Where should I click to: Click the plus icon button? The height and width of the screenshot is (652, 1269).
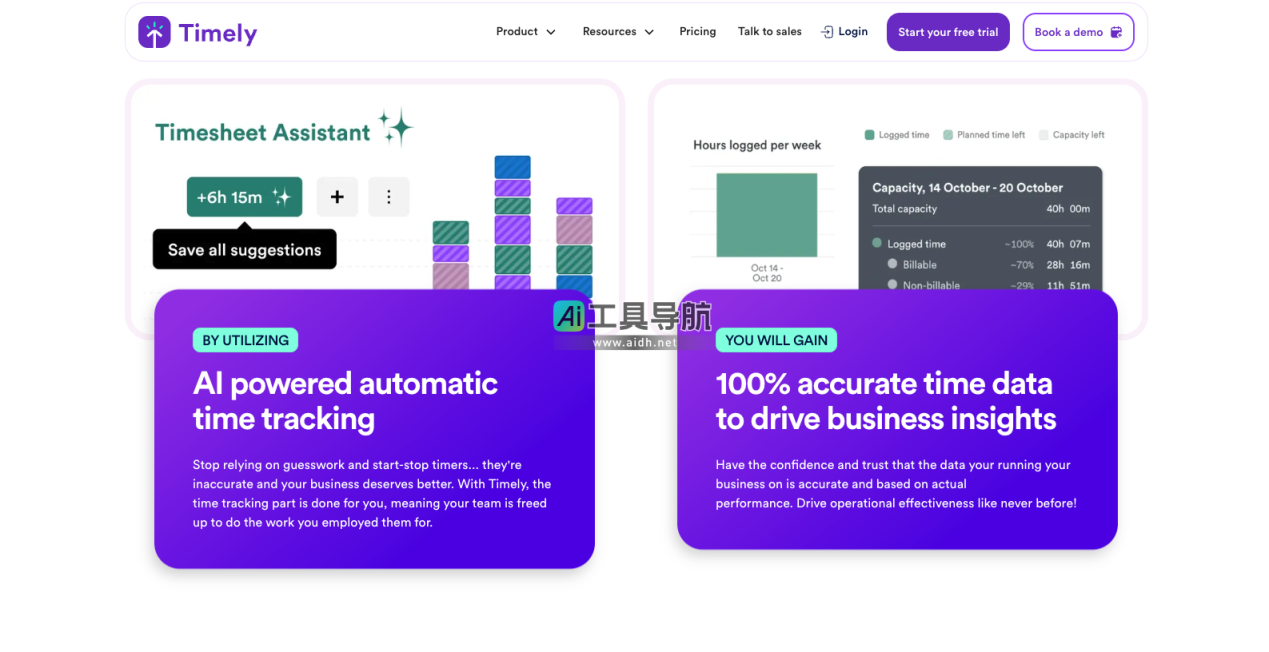click(x=337, y=197)
